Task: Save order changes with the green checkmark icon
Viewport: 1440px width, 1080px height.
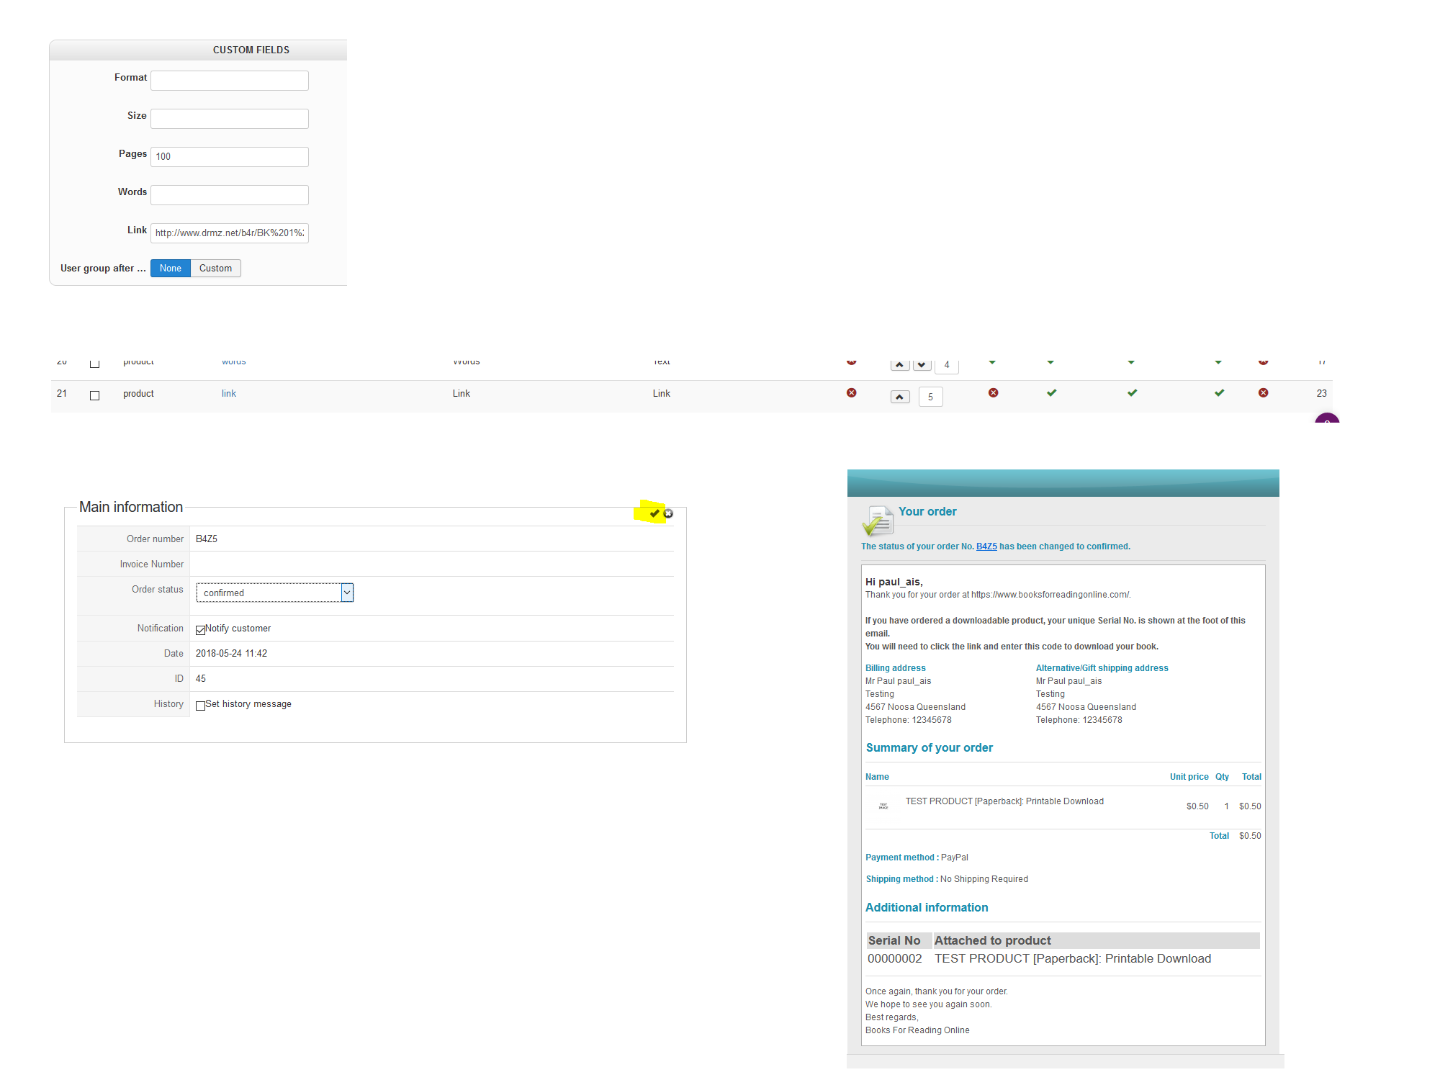Action: (654, 513)
